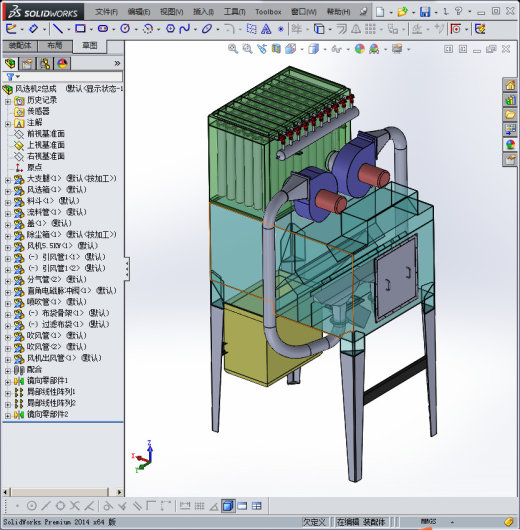Activate the Smart Dimension tool
The image size is (520, 530).
coord(33,29)
